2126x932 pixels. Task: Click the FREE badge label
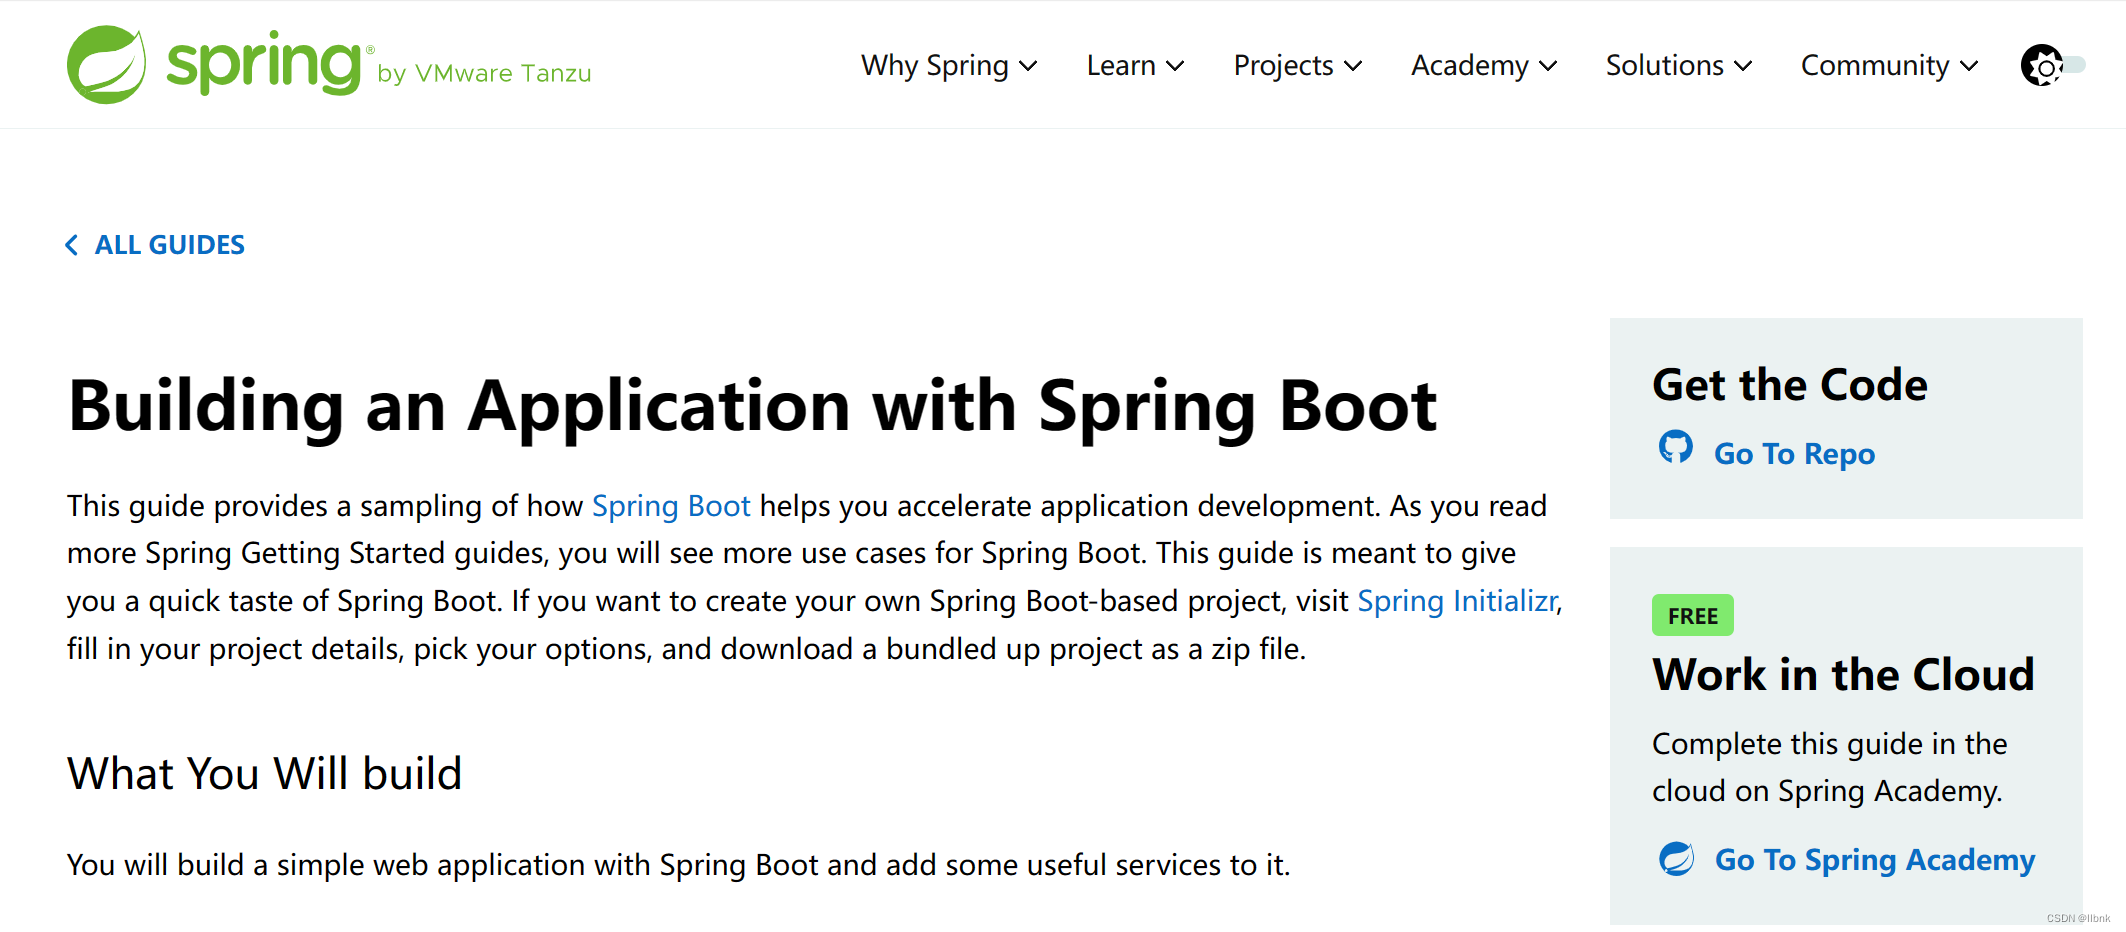pyautogui.click(x=1693, y=616)
